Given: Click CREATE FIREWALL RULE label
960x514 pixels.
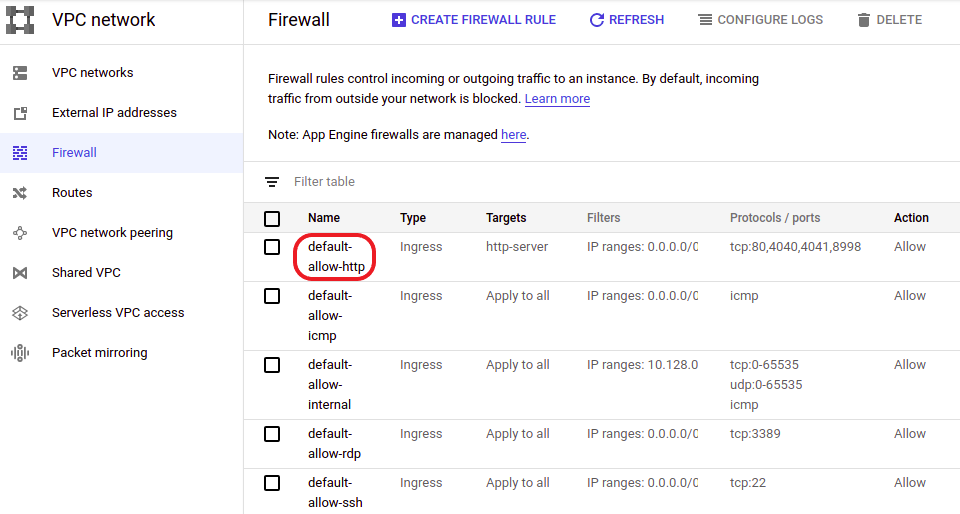Looking at the screenshot, I should point(484,20).
